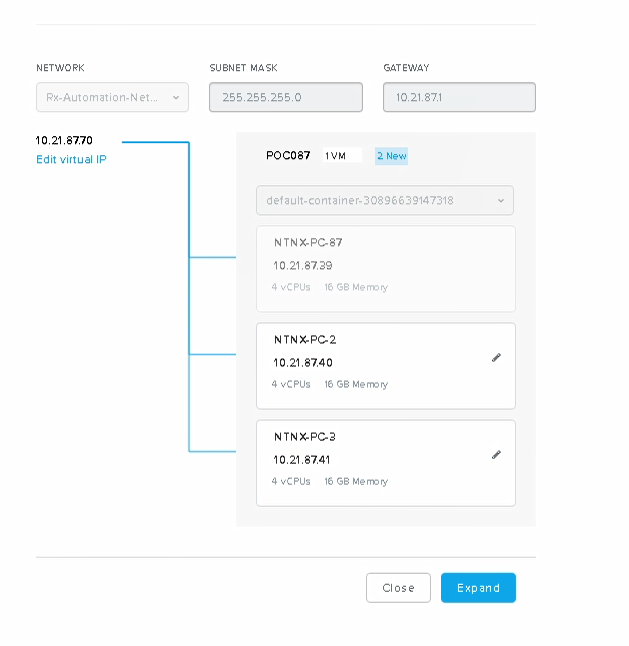This screenshot has height=646, width=629.
Task: Click the virtual IP address 10.21.87.70
Action: (64, 141)
